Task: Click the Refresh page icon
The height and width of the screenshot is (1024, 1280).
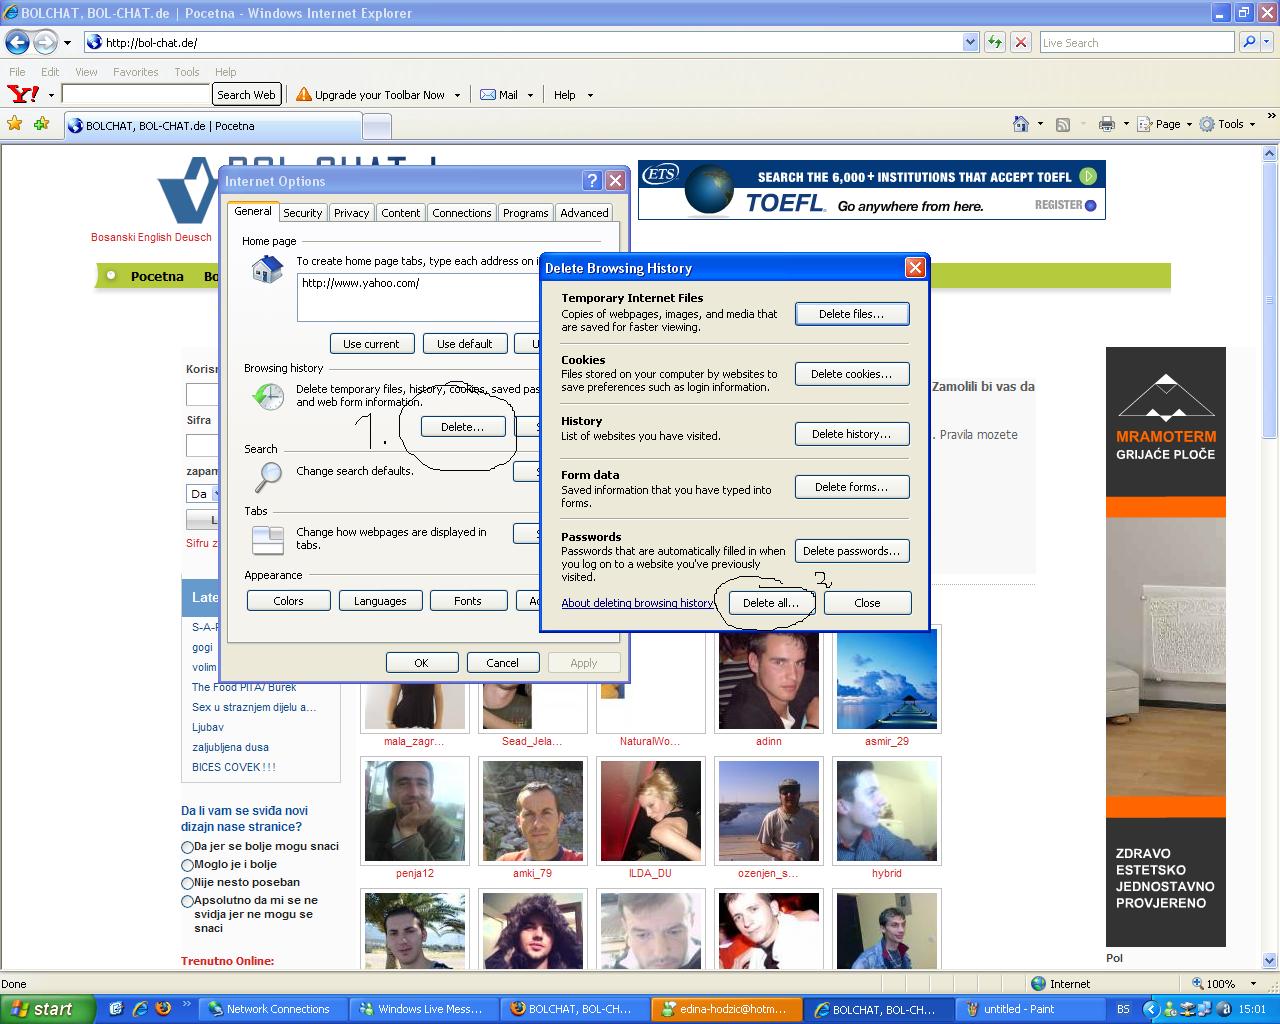Action: (x=995, y=42)
